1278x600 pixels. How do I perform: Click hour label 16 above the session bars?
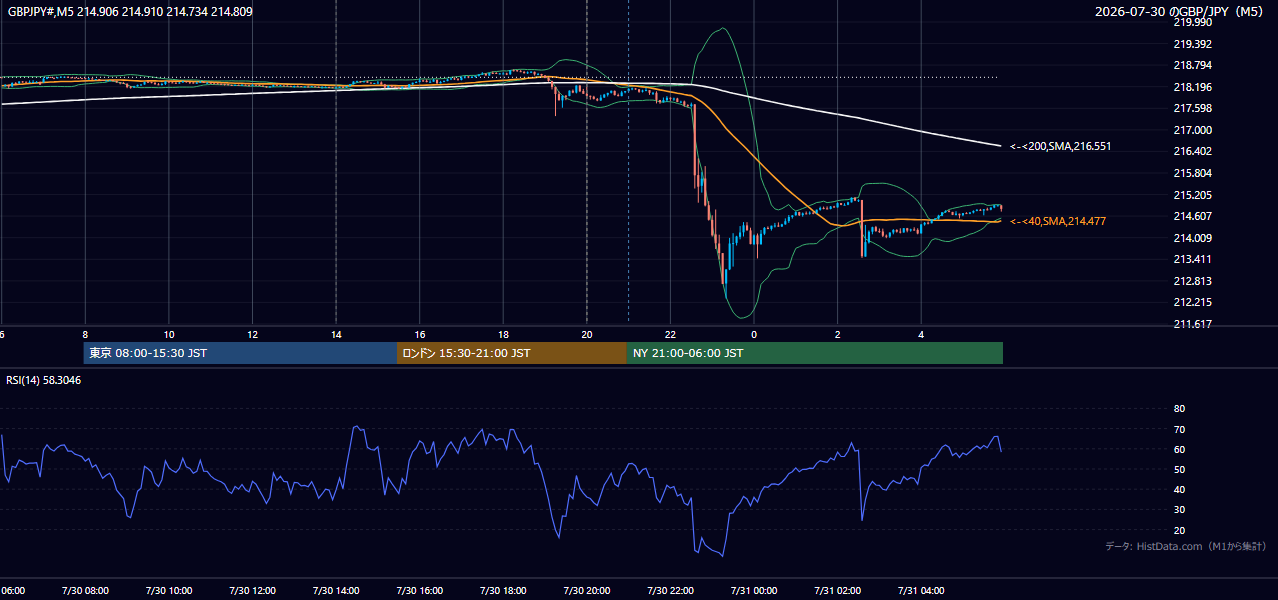click(420, 335)
